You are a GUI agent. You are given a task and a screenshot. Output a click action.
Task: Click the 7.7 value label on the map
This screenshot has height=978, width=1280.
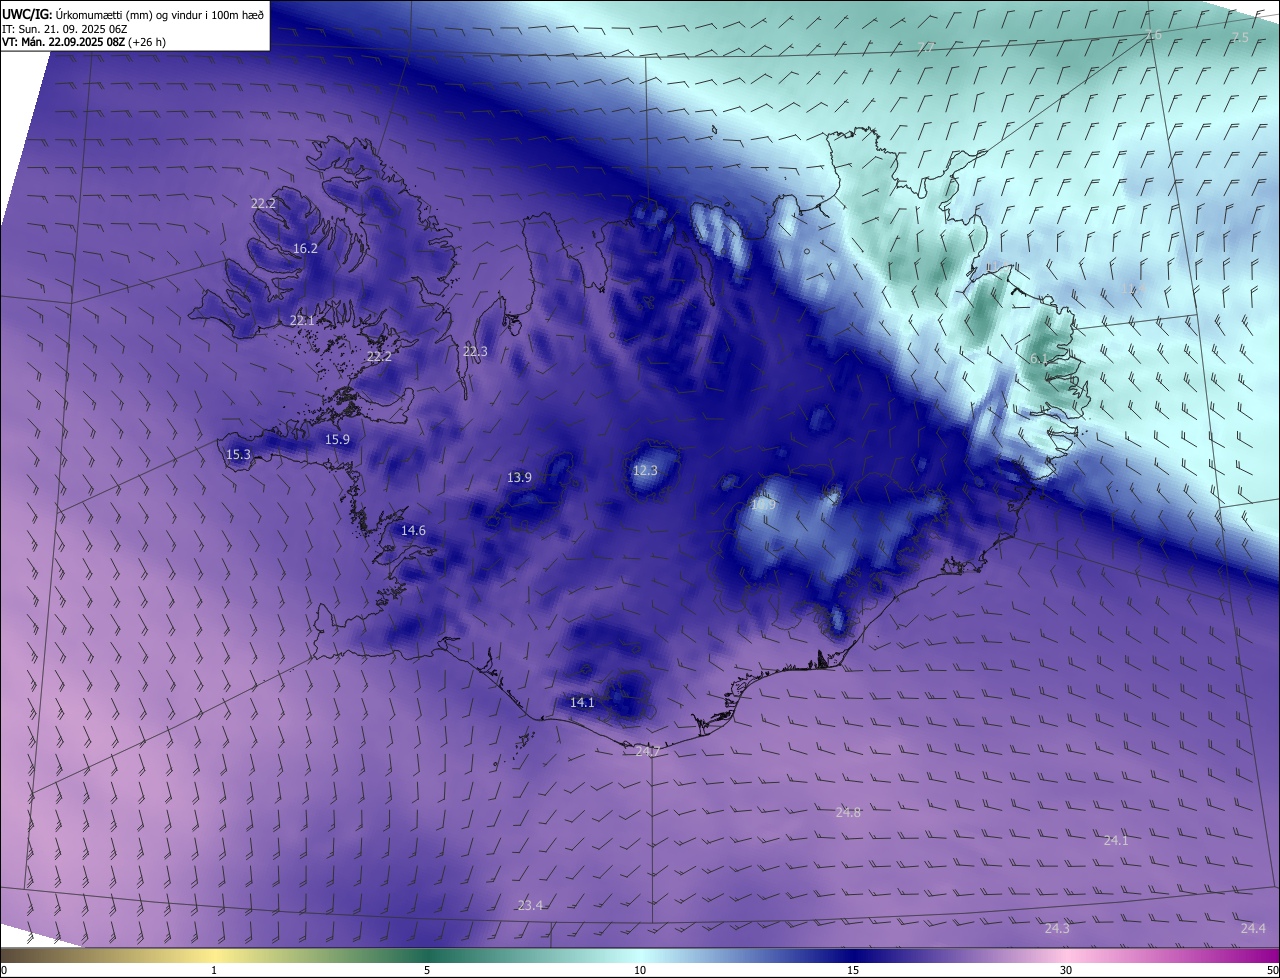tap(927, 47)
